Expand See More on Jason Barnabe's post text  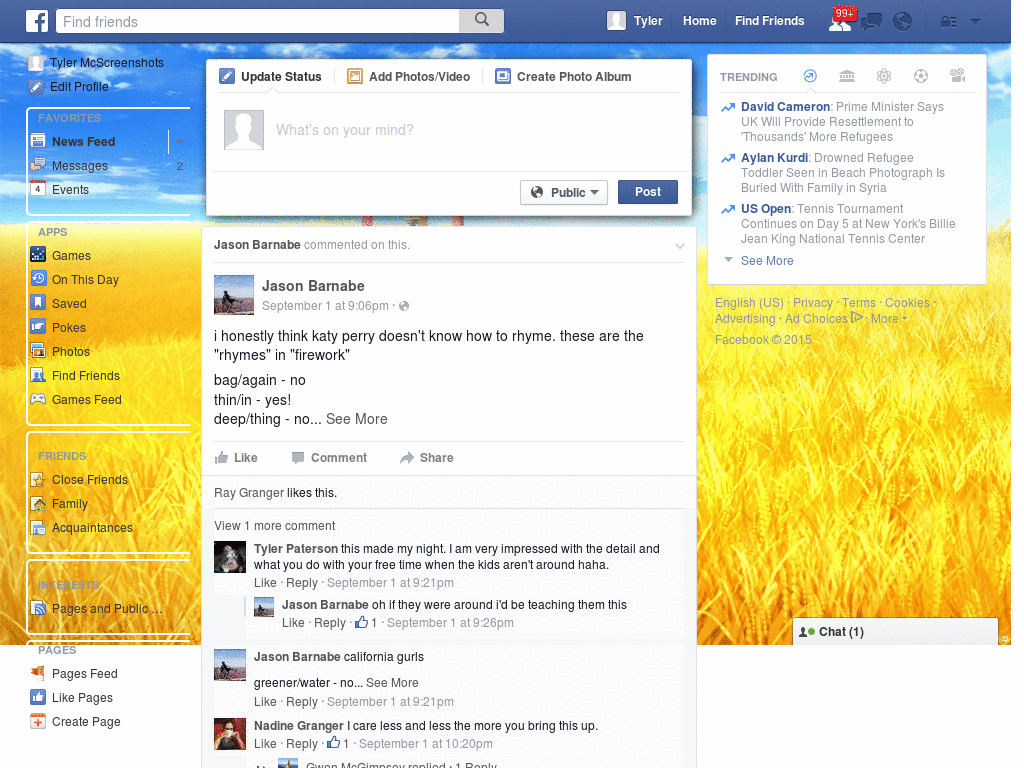[357, 419]
